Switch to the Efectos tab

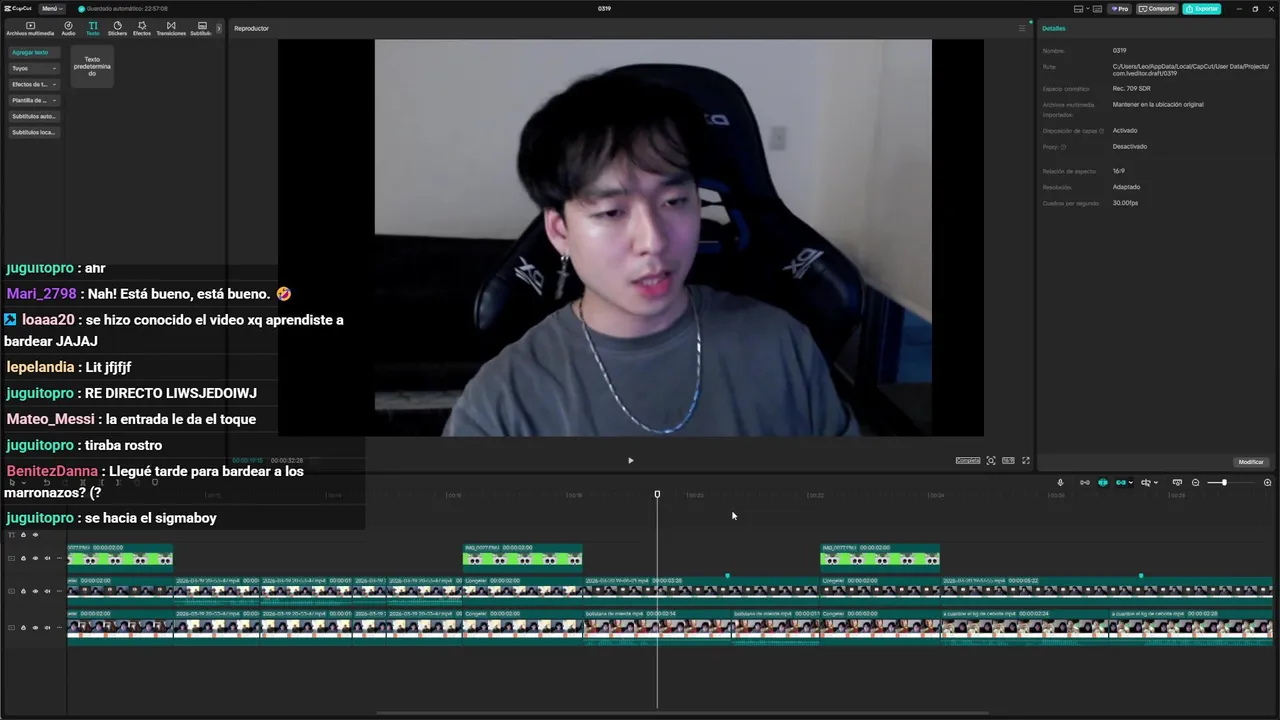point(142,28)
